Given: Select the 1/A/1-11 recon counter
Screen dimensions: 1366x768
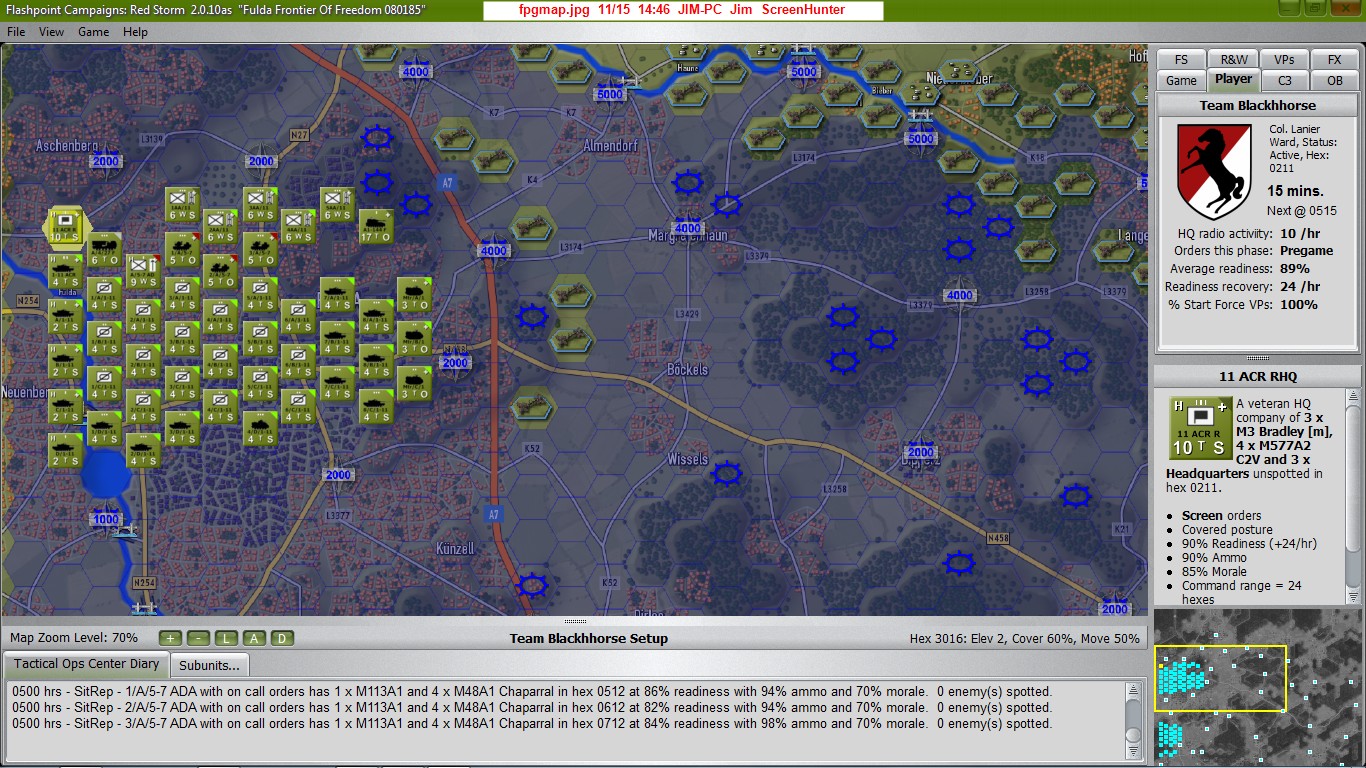Looking at the screenshot, I should [104, 294].
